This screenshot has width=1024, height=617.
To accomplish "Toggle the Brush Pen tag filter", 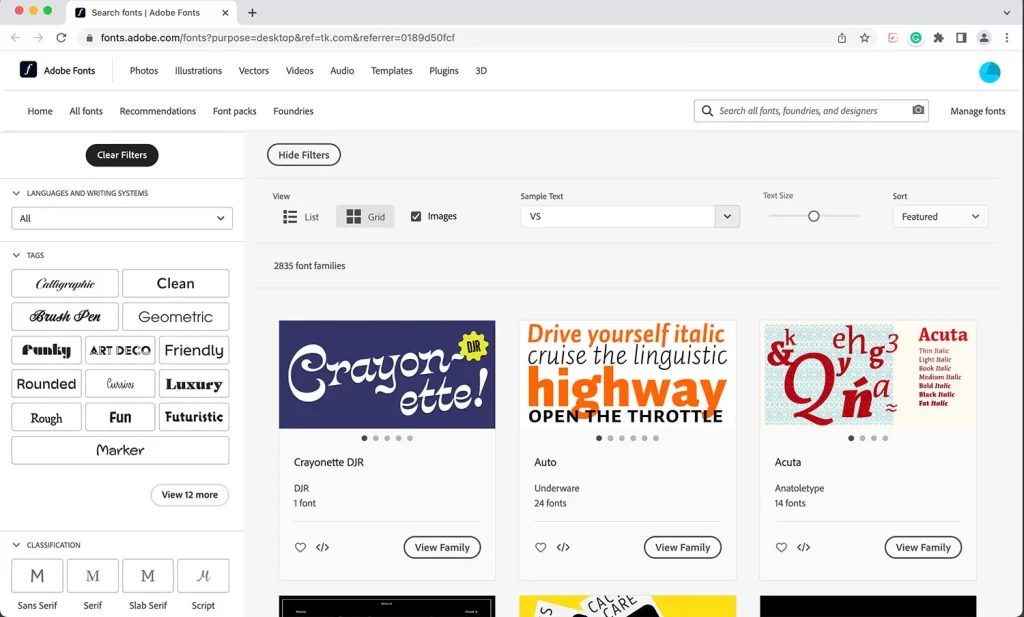I will 65,317.
